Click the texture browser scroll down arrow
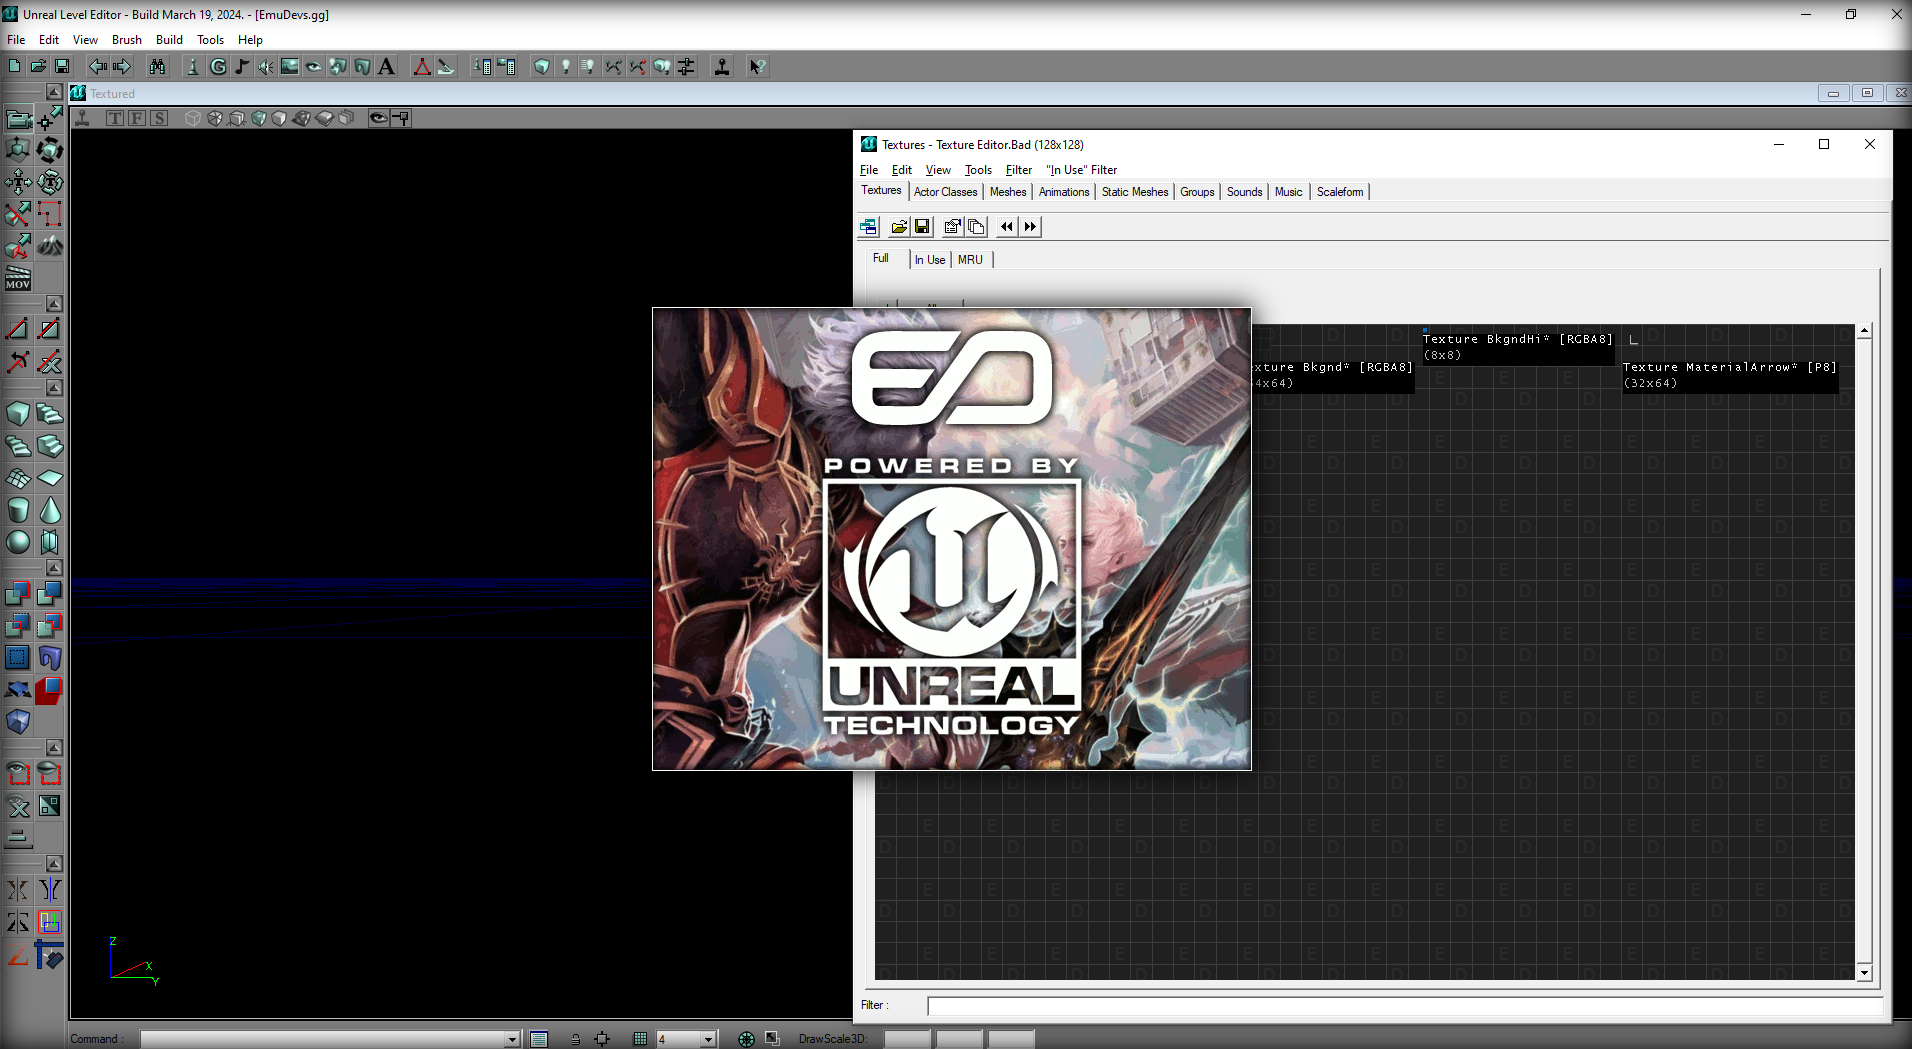 pos(1864,973)
